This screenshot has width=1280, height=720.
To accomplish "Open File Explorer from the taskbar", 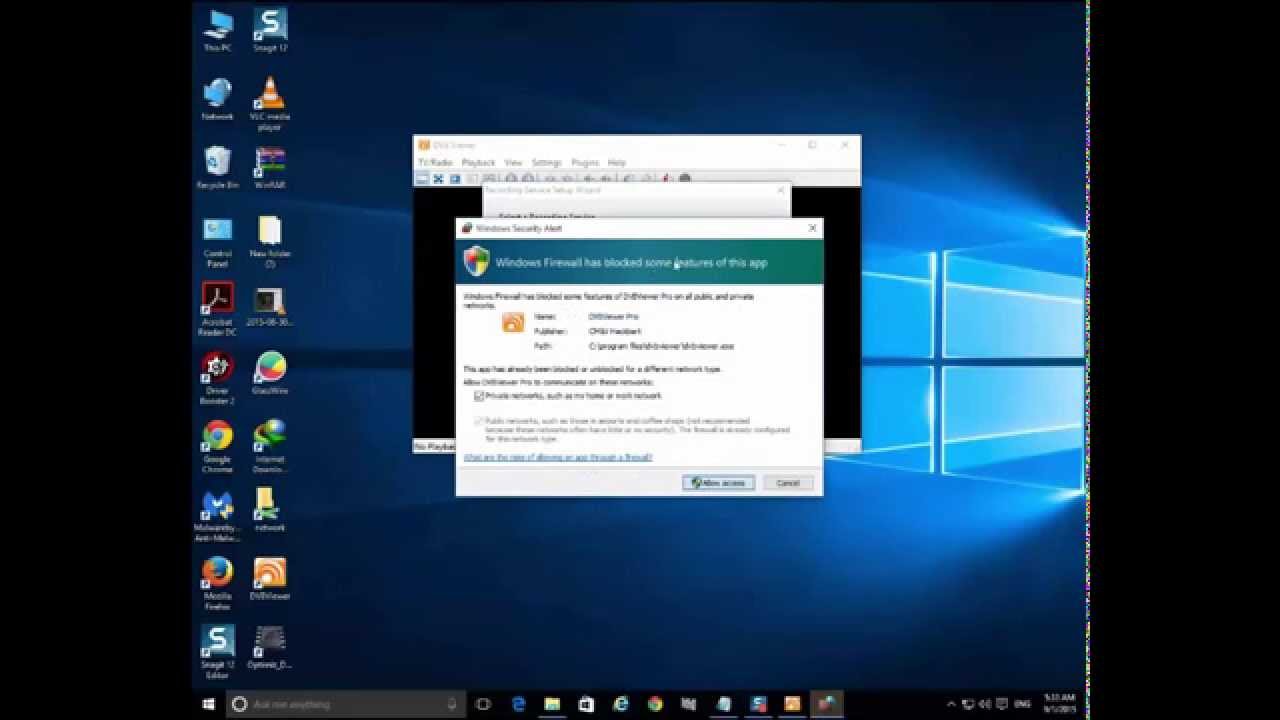I will pyautogui.click(x=552, y=704).
